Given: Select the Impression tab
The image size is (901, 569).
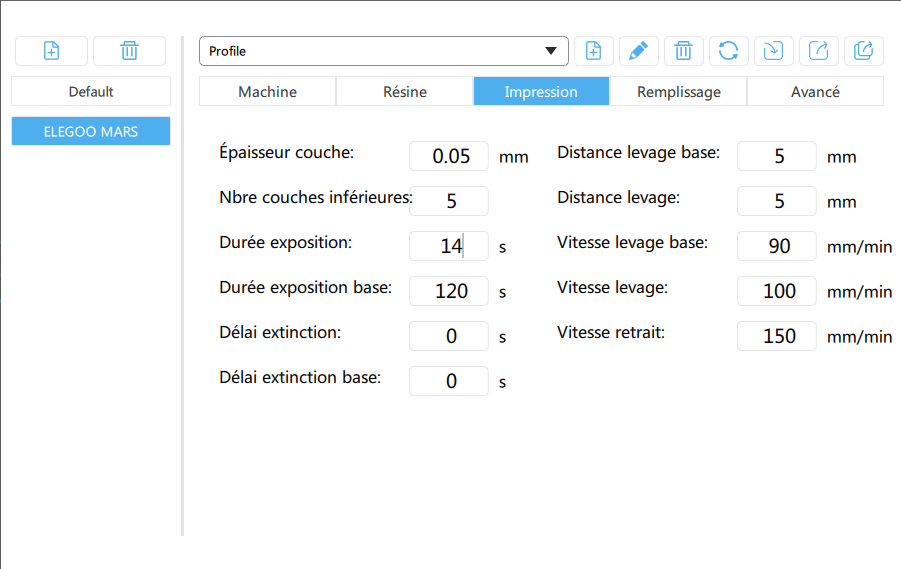Looking at the screenshot, I should pos(541,91).
